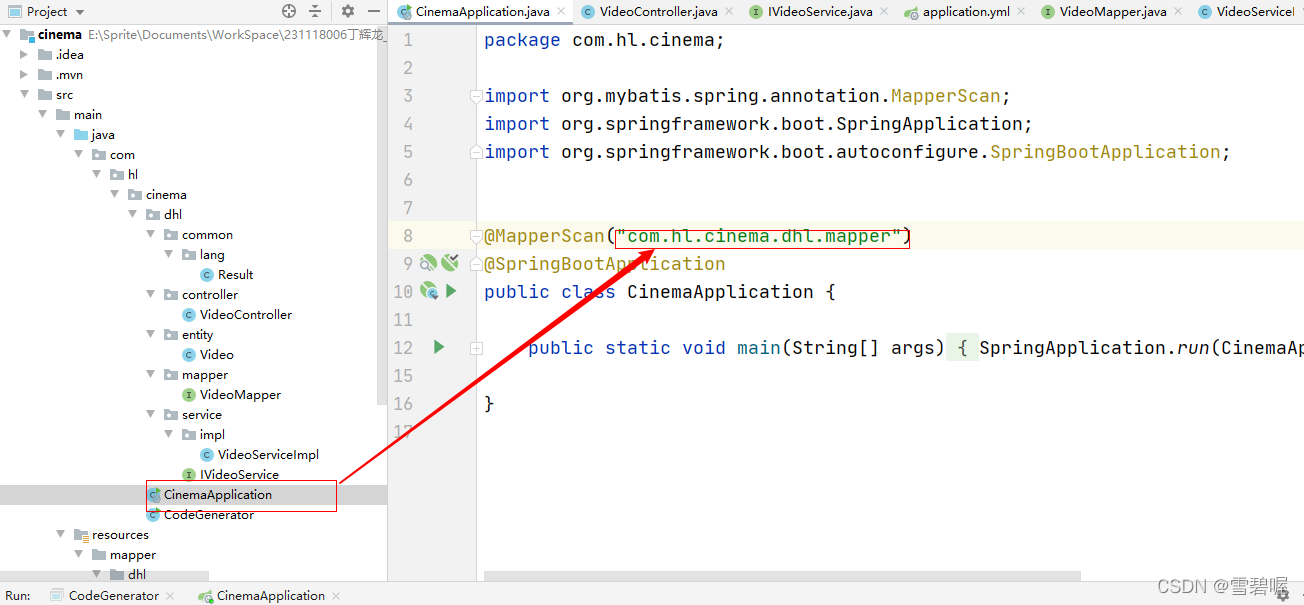Collapse the impl package
This screenshot has width=1304, height=605.
click(169, 434)
